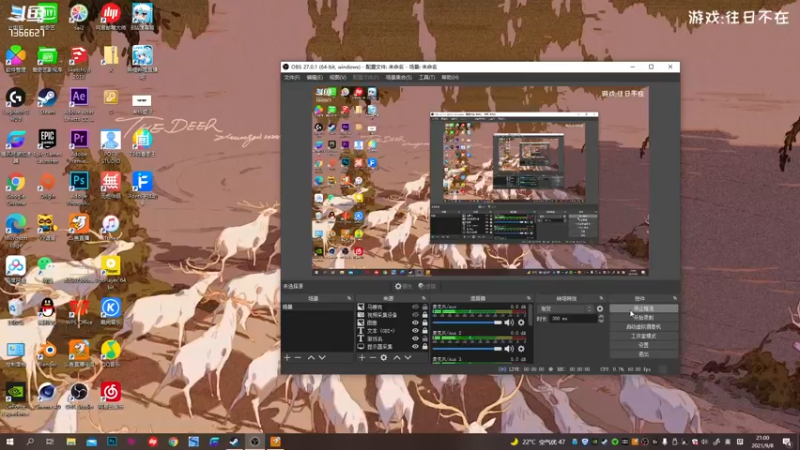
Task: Remove selected scene with minus icon
Action: point(298,358)
